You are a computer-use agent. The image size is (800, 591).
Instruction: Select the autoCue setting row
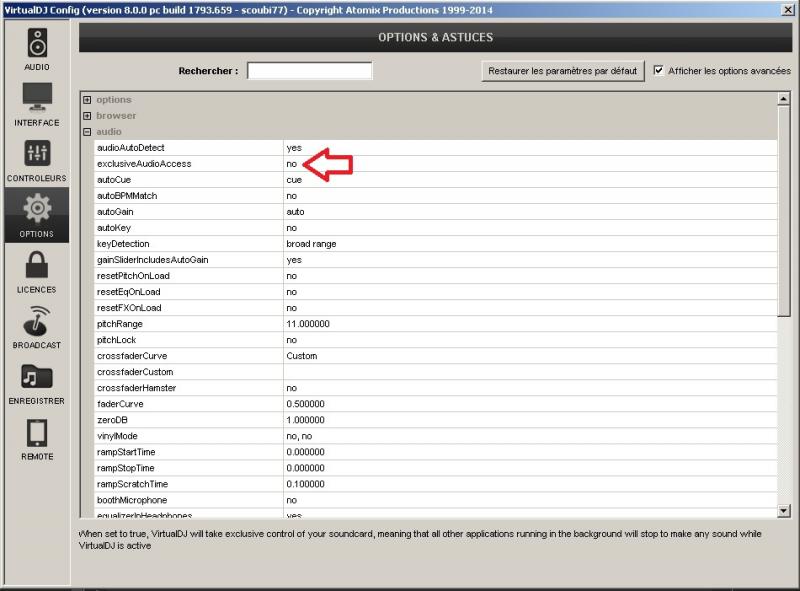[435, 180]
